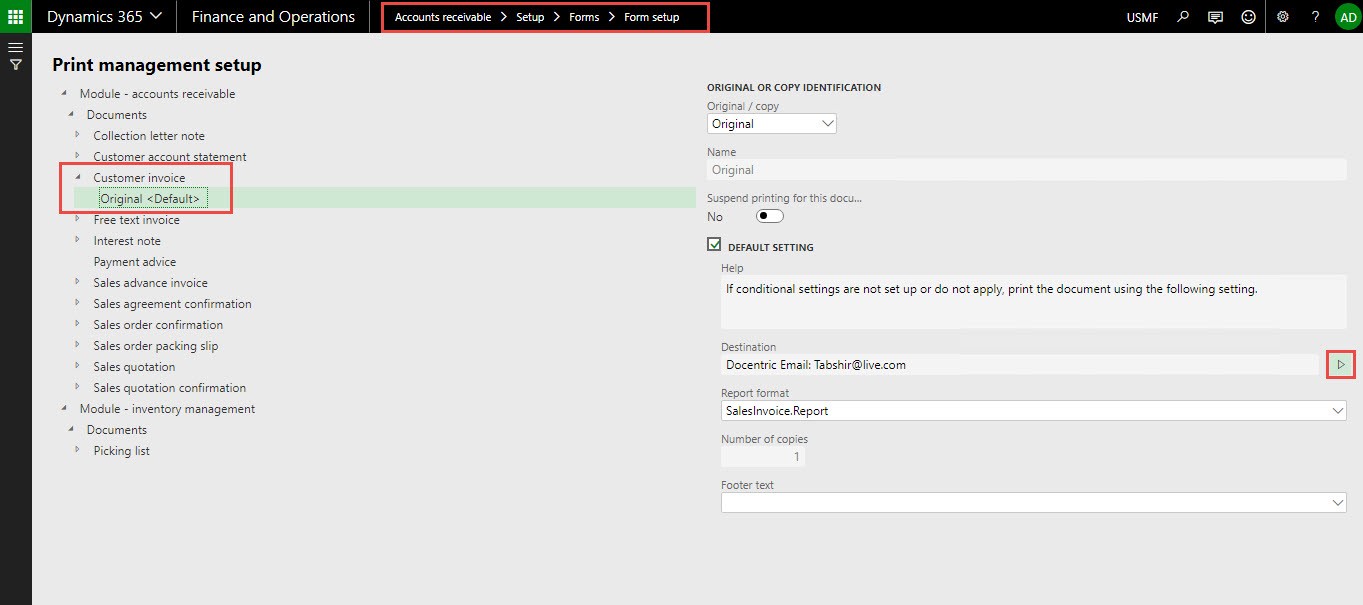This screenshot has height=605, width=1363.
Task: Click the Help description text box
Action: [x=1034, y=303]
